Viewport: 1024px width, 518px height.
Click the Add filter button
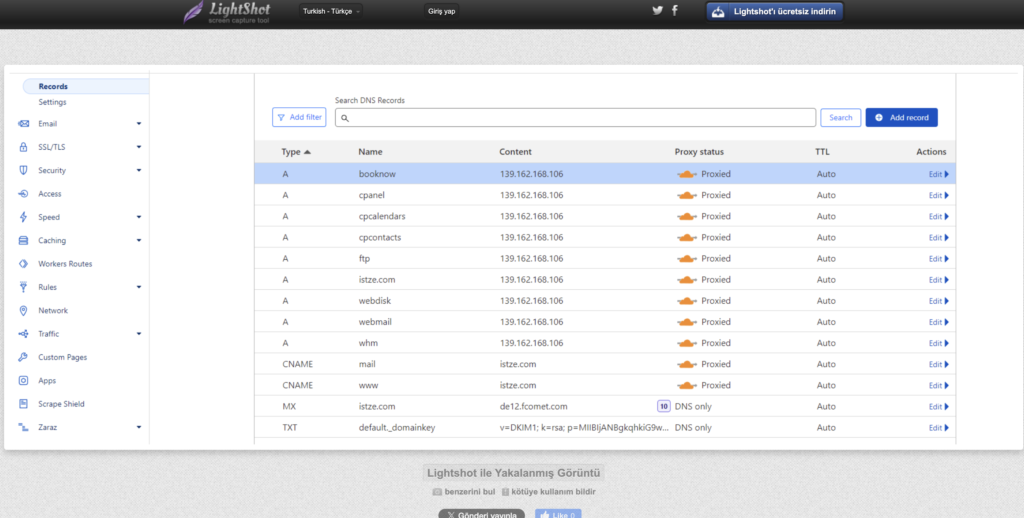coord(299,118)
